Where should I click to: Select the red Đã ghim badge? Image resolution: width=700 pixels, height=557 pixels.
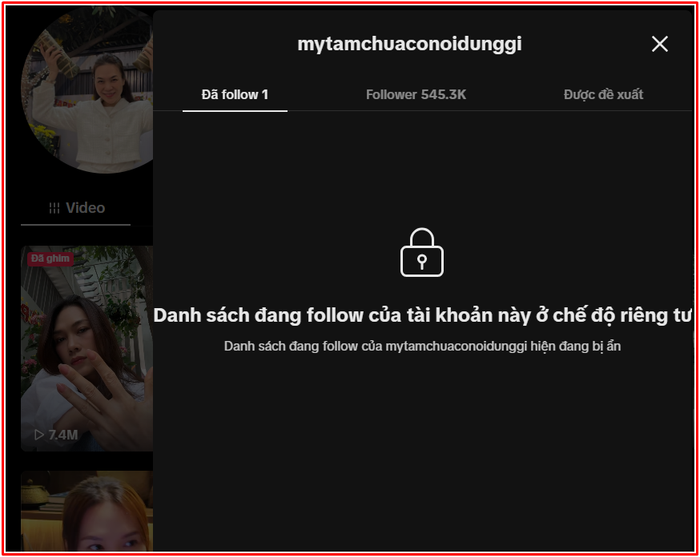click(x=50, y=259)
